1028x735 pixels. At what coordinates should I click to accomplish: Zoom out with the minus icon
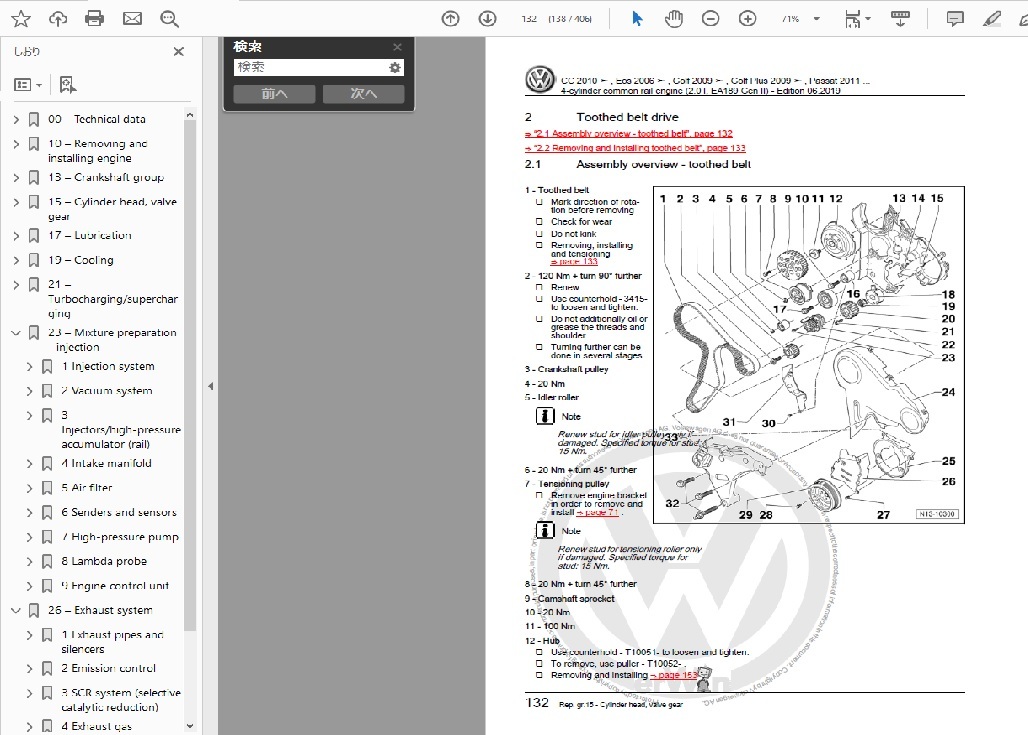click(x=710, y=18)
